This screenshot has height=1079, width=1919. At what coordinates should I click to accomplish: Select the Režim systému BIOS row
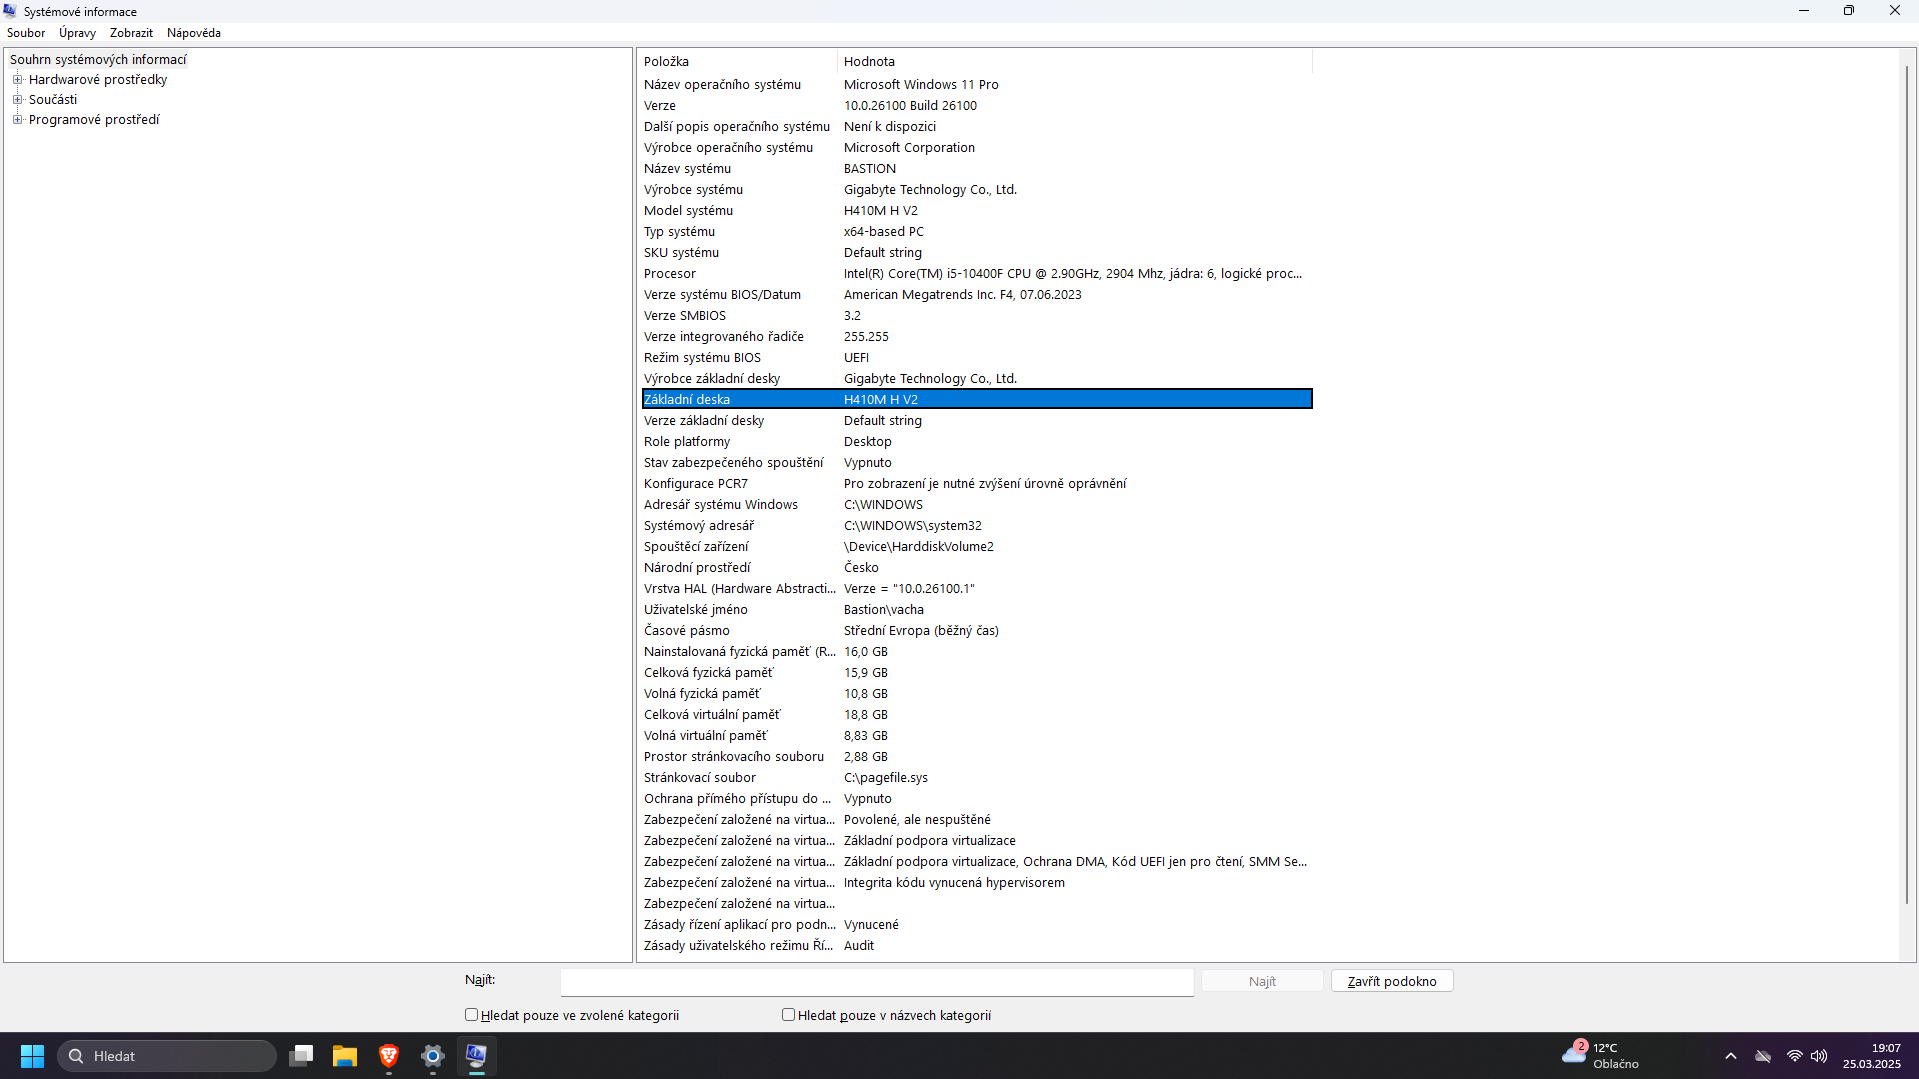point(977,358)
